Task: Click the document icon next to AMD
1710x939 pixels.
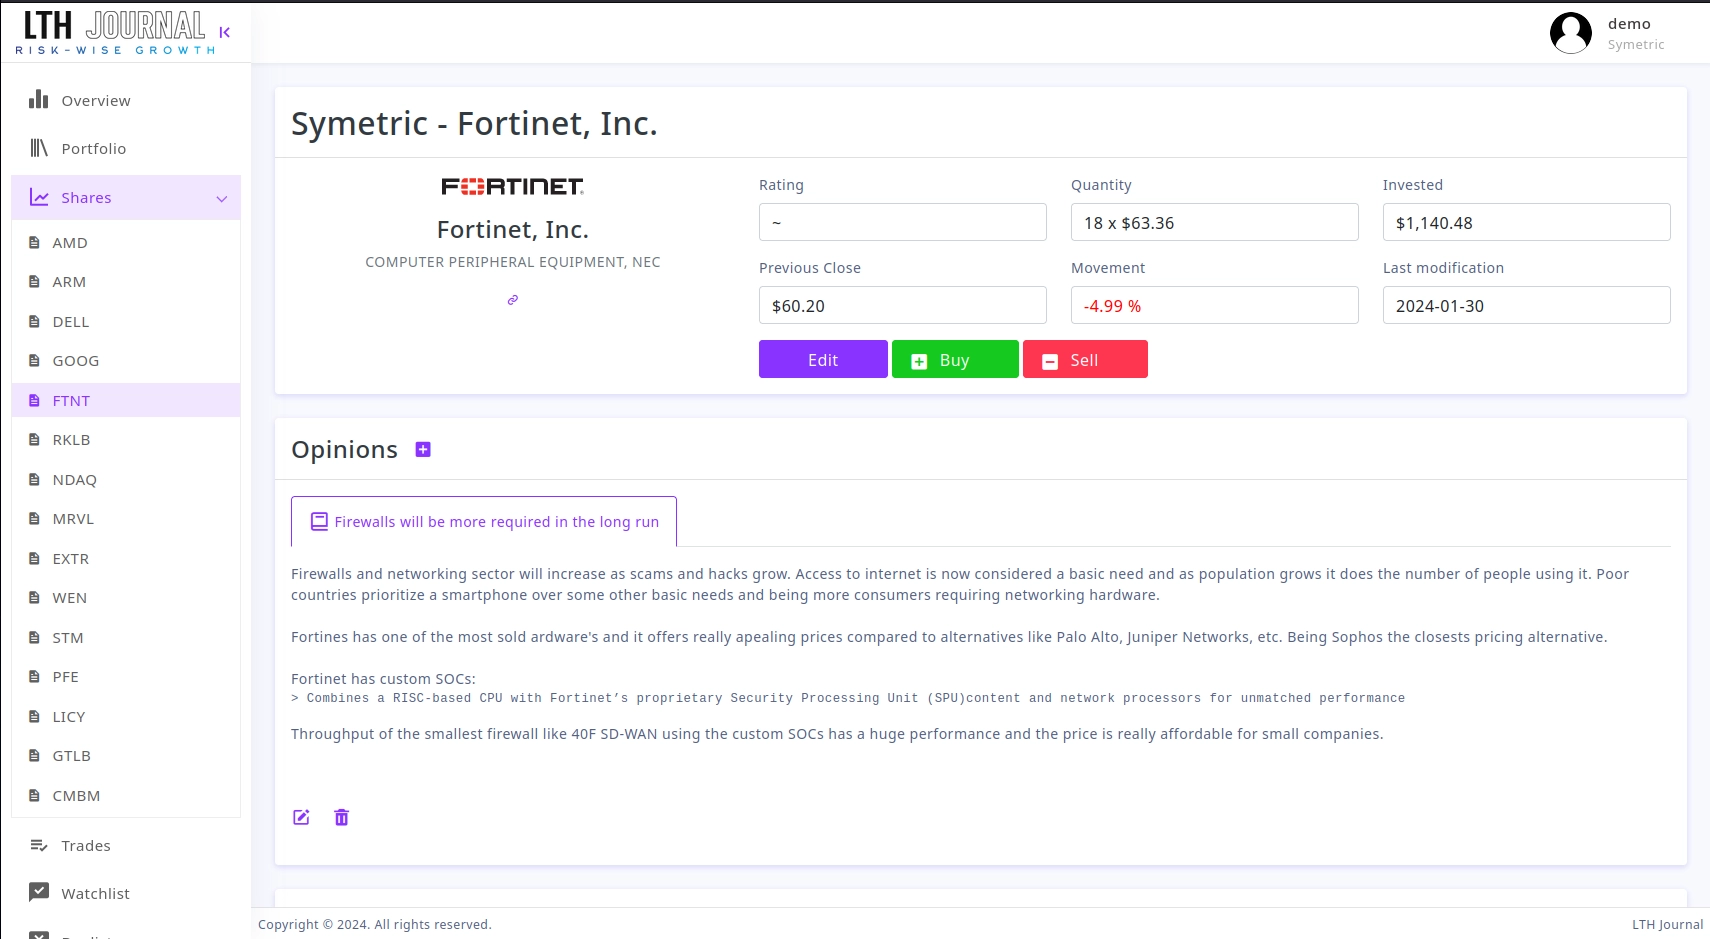Action: 34,242
